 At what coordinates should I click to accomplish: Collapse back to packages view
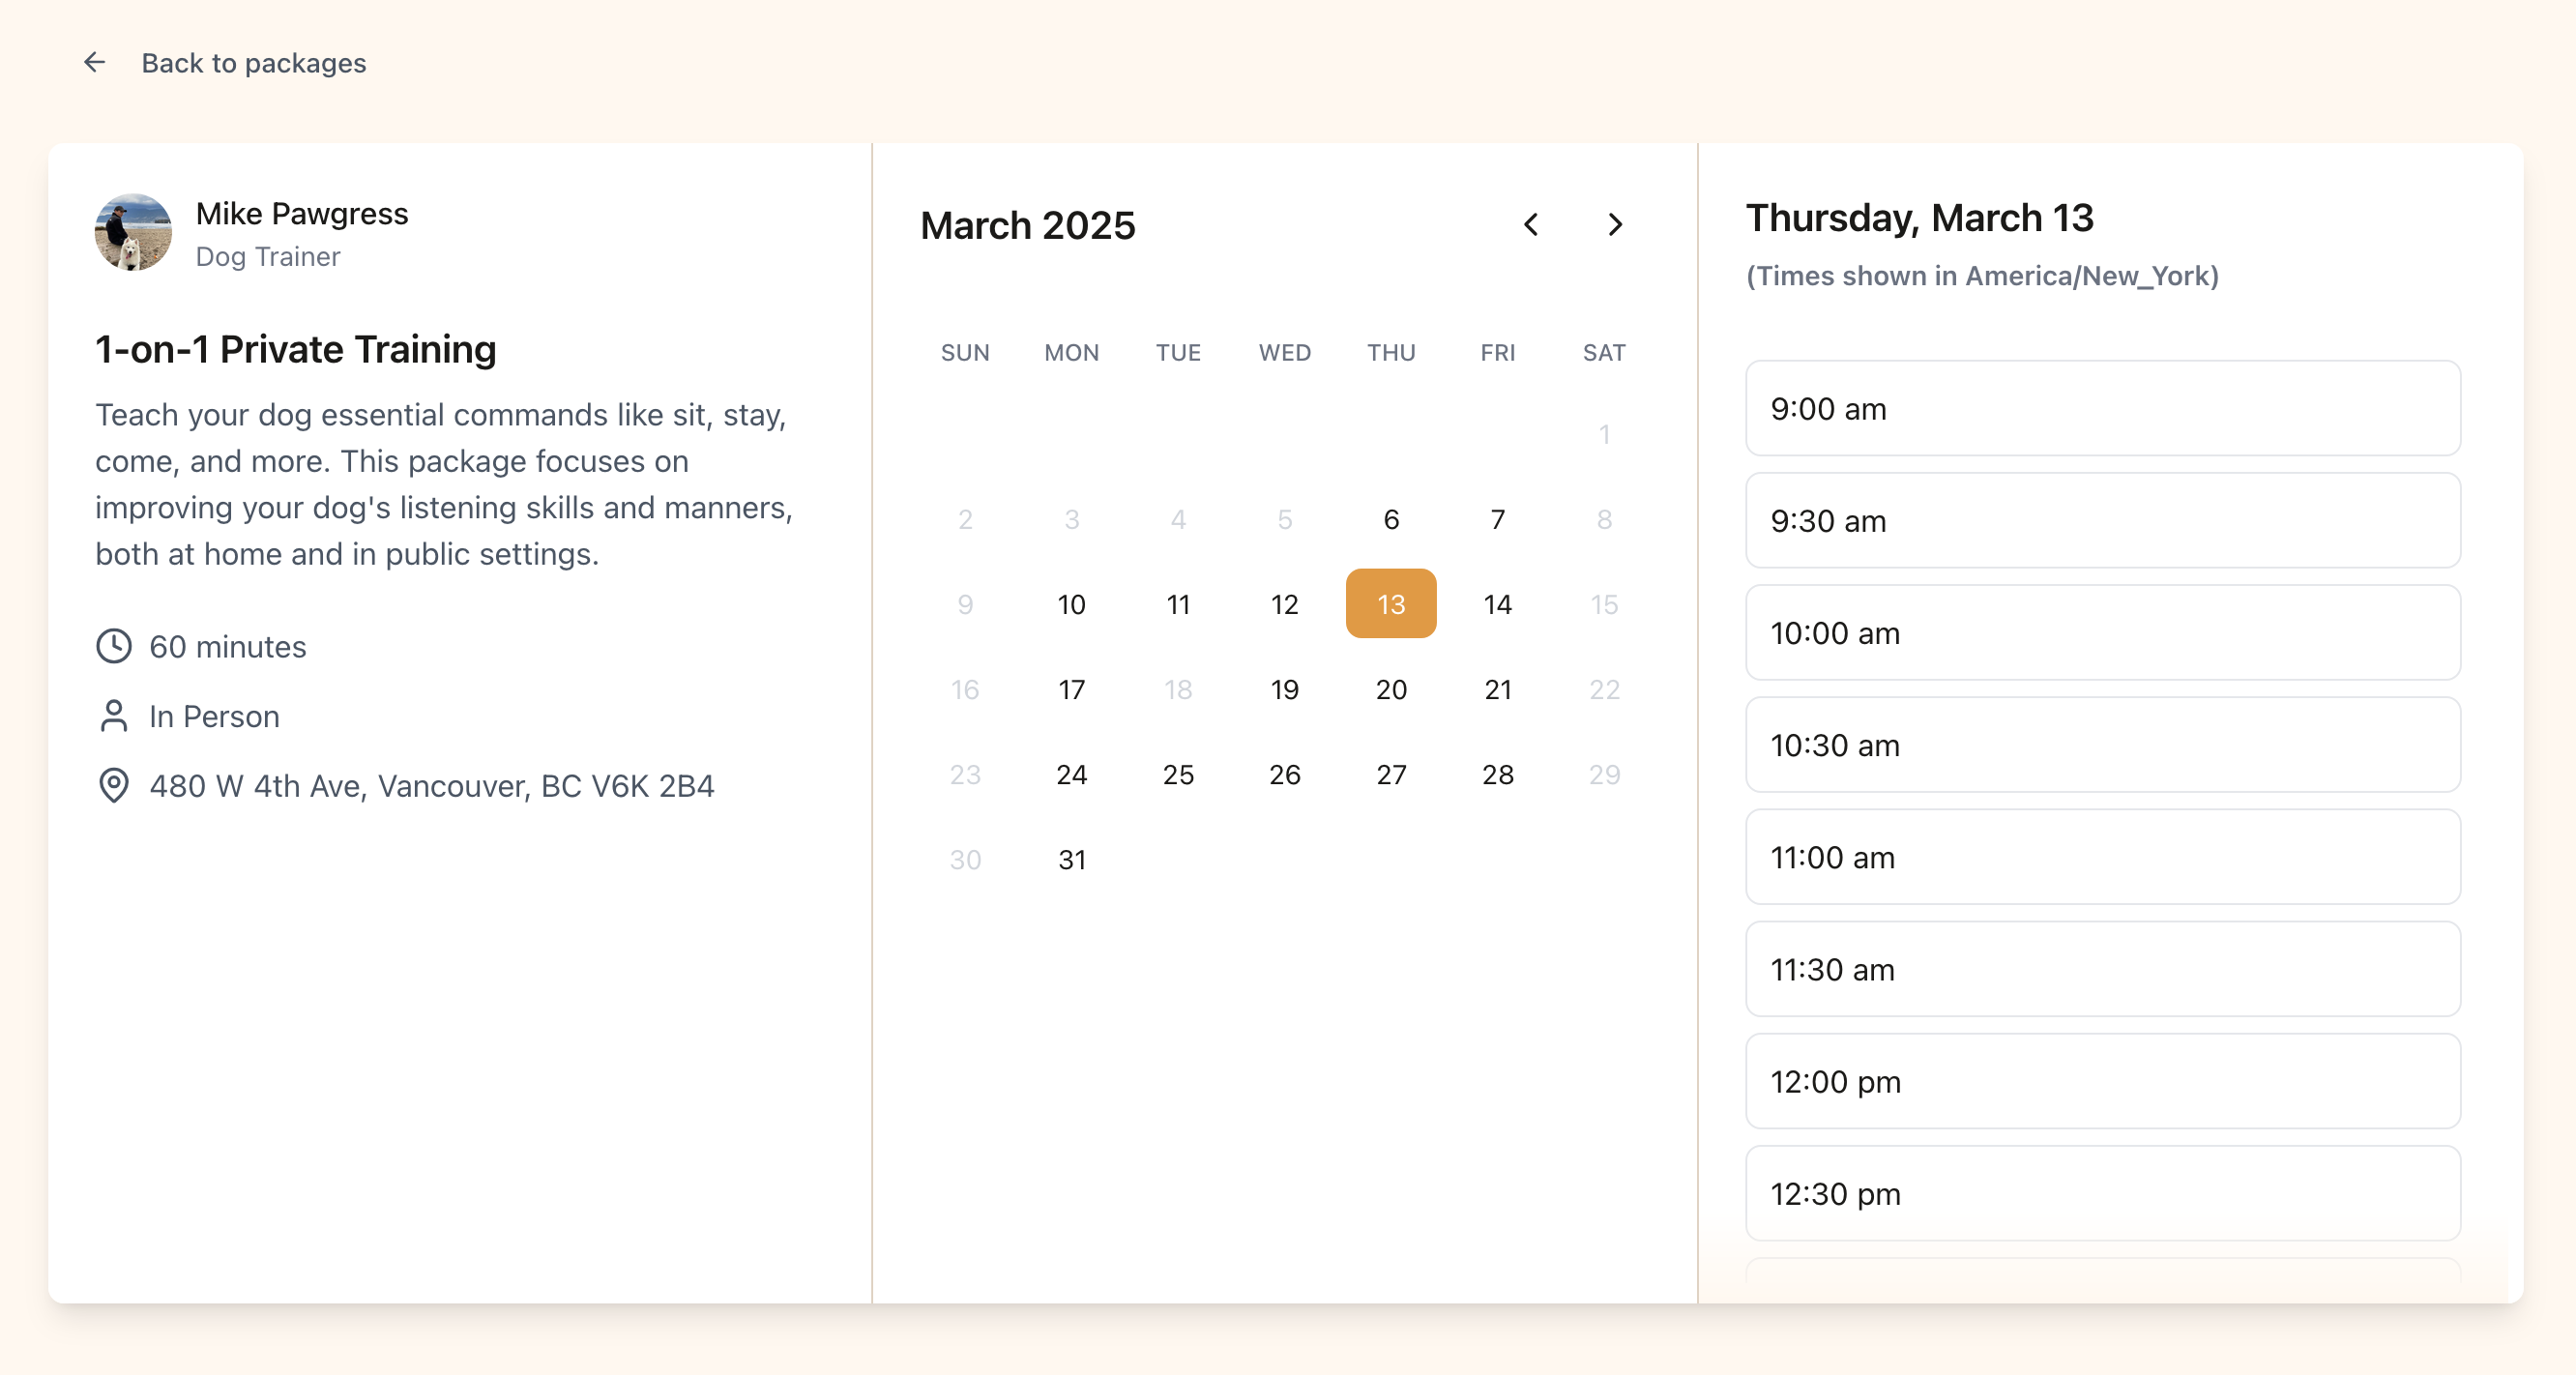click(254, 62)
